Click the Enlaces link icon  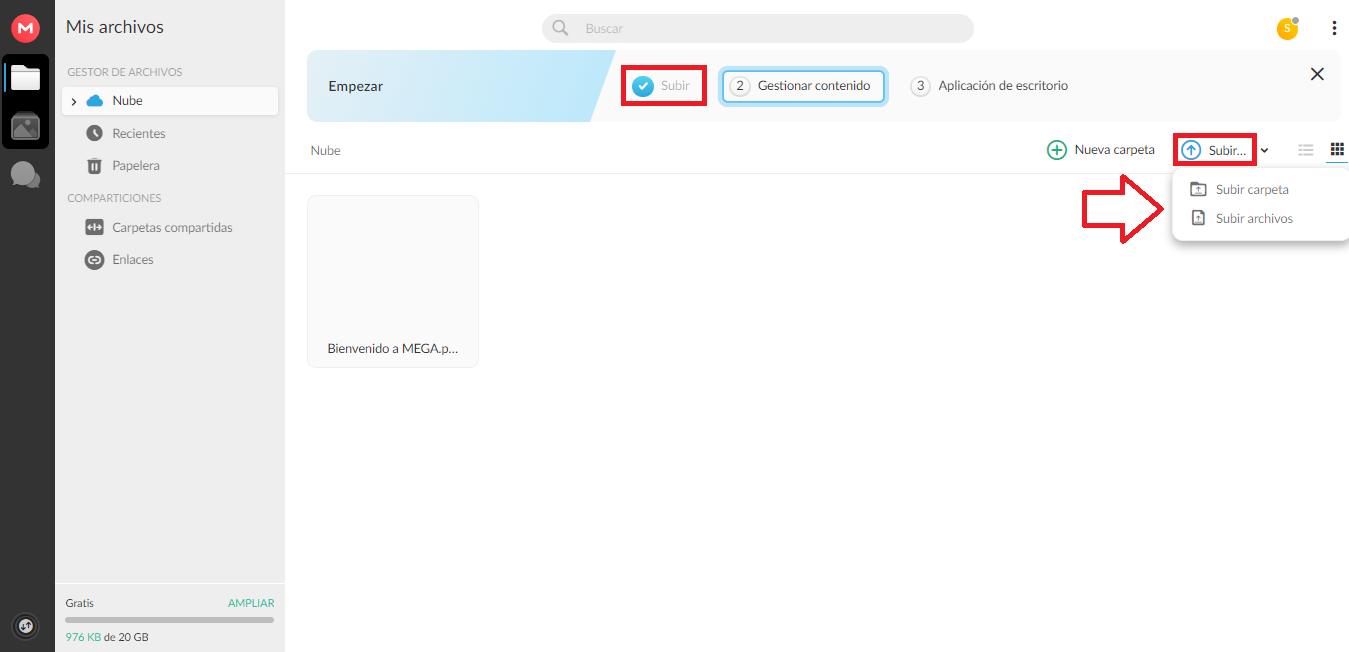click(95, 259)
